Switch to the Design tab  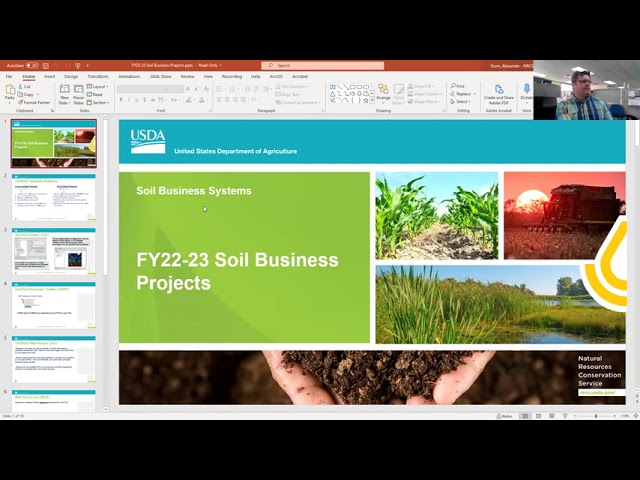[71, 76]
